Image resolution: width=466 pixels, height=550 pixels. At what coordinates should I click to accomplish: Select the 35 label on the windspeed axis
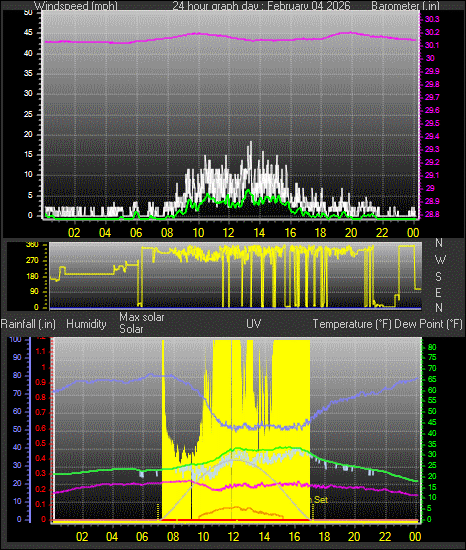pyautogui.click(x=28, y=73)
